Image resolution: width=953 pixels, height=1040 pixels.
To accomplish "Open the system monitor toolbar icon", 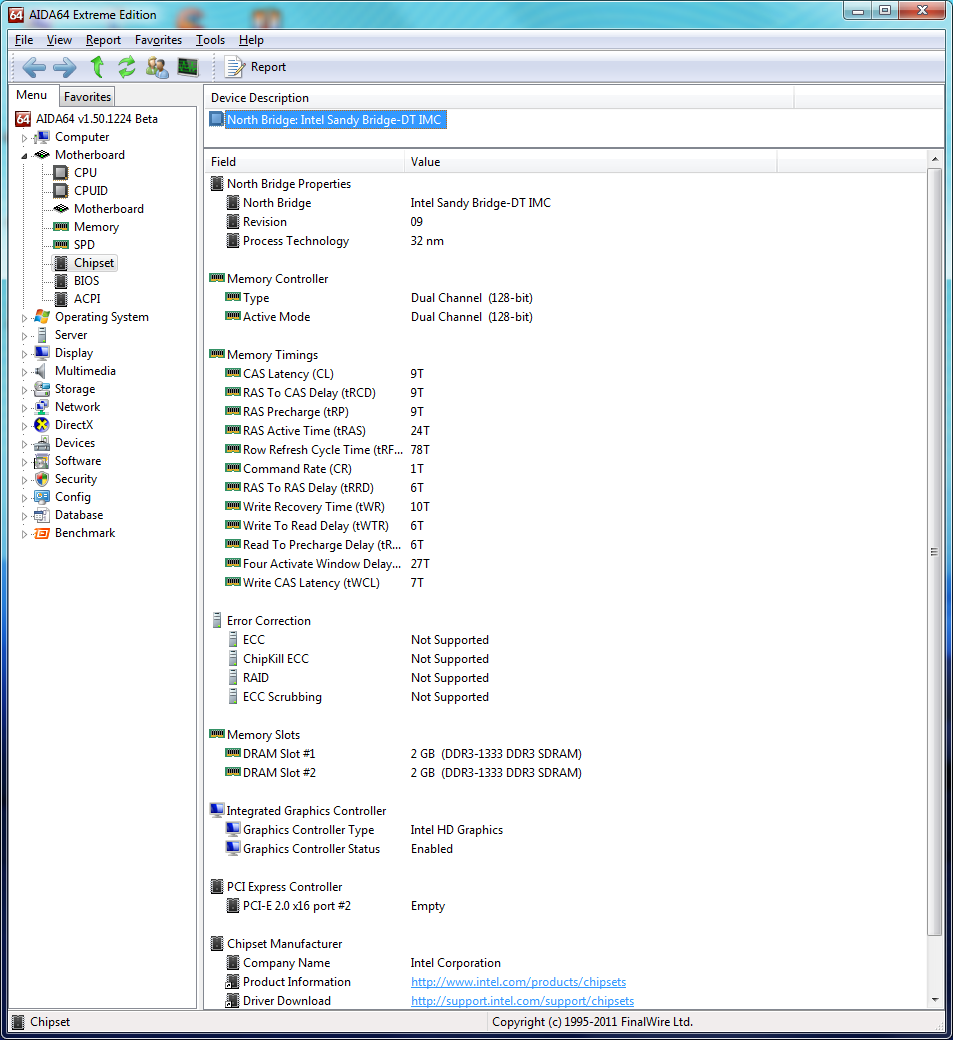I will click(x=188, y=67).
